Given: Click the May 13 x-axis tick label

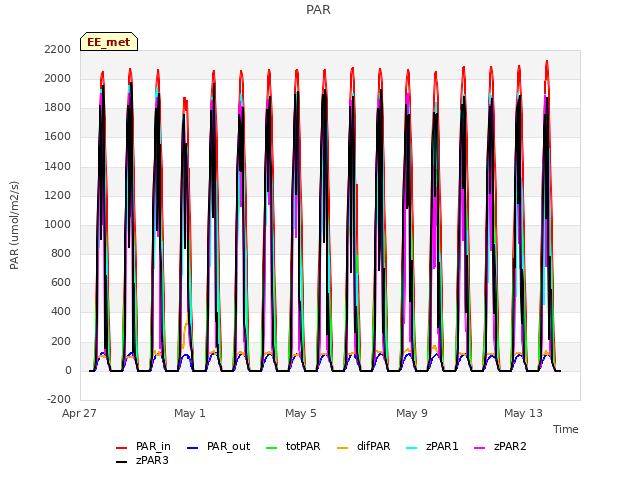Looking at the screenshot, I should pos(523,413).
